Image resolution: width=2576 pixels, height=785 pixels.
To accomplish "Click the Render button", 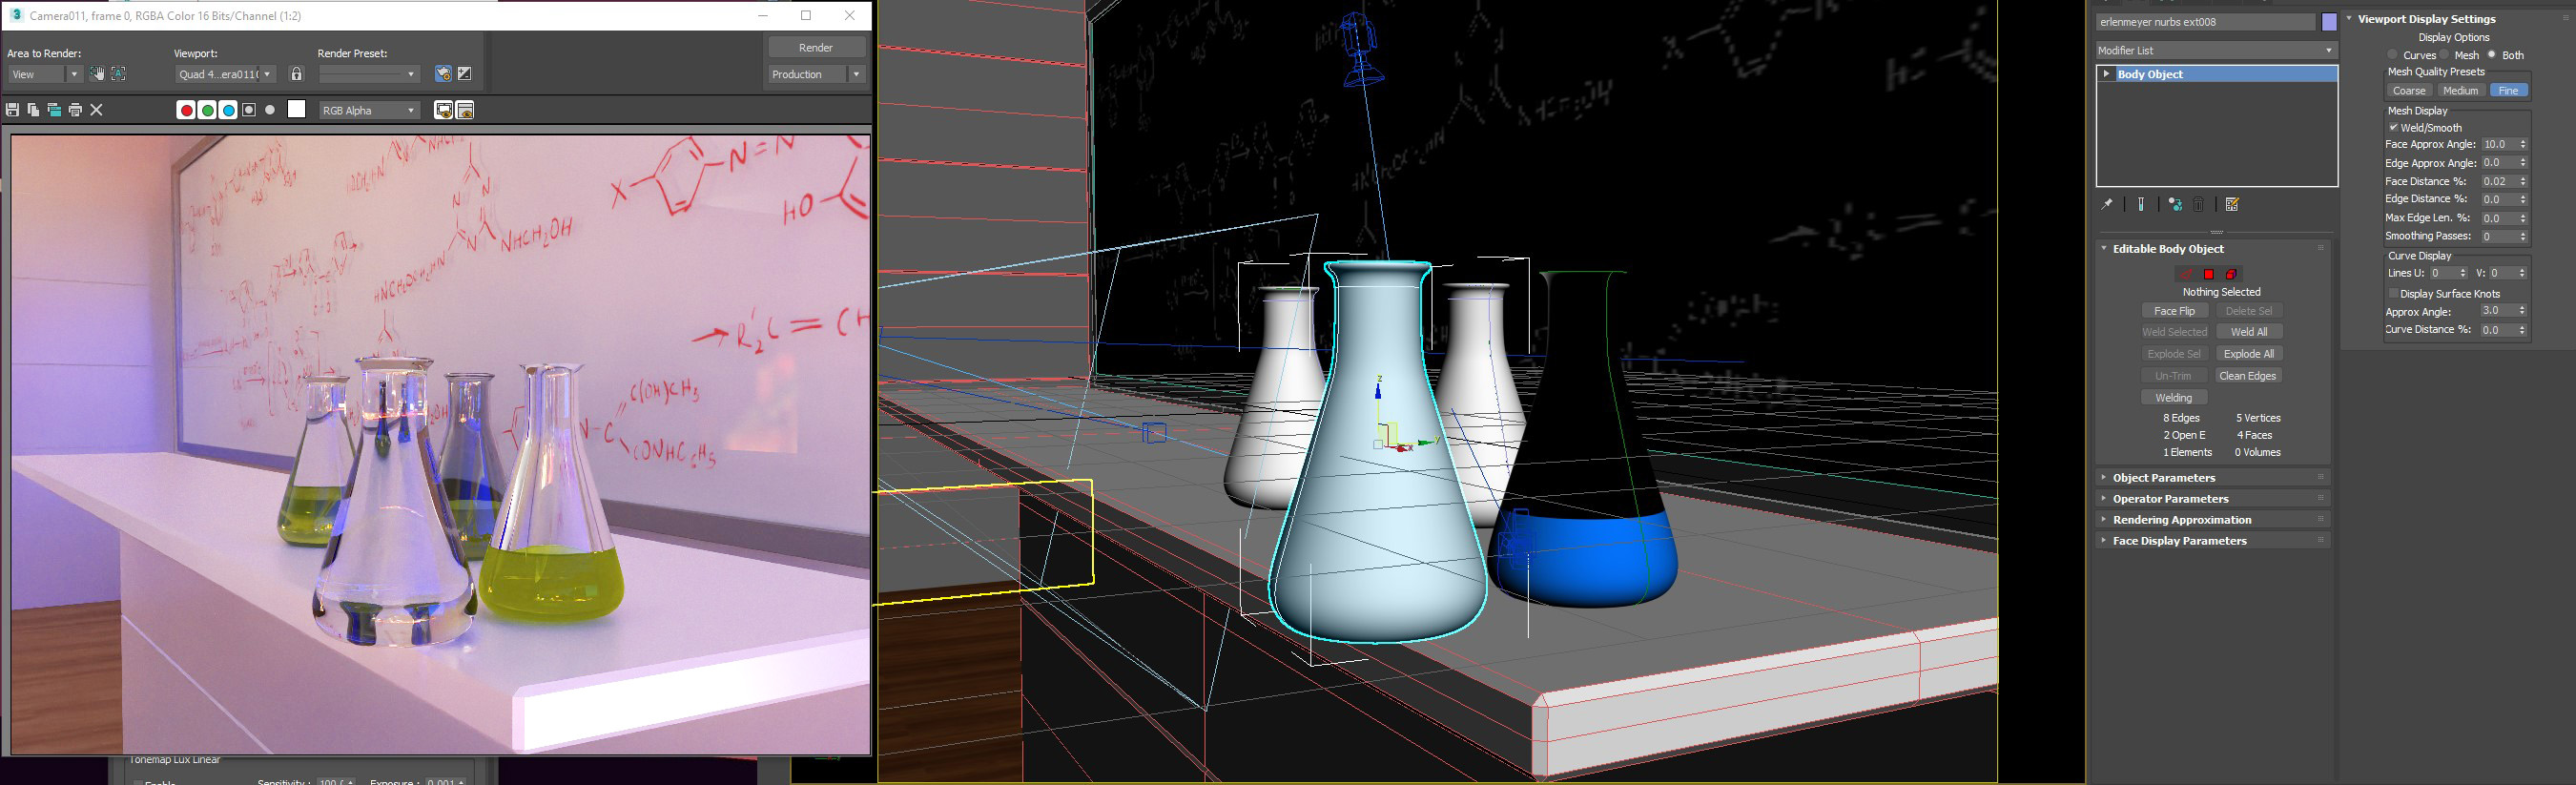I will [x=815, y=47].
